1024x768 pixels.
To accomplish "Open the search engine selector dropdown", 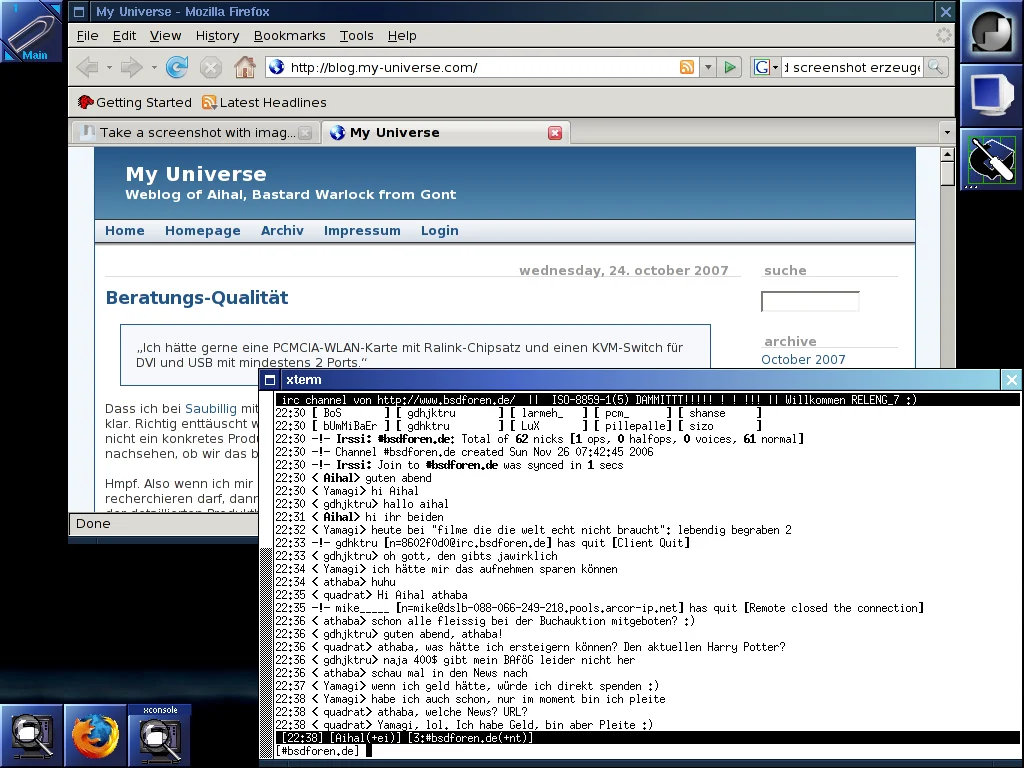I will pyautogui.click(x=775, y=67).
